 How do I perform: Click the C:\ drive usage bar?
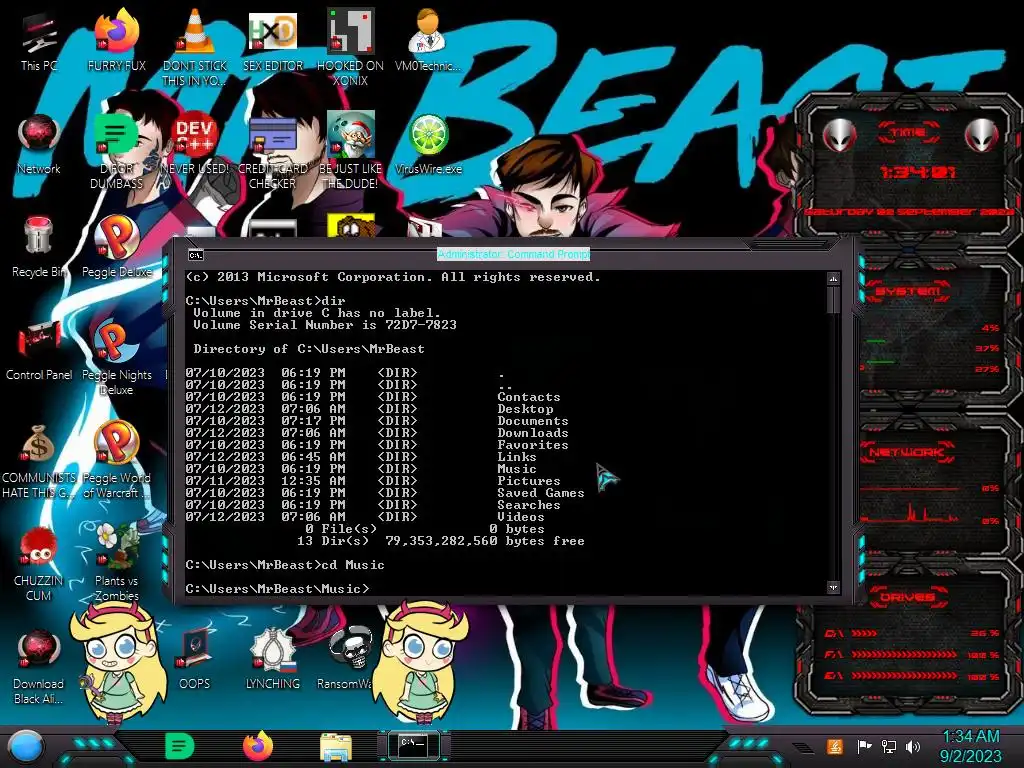tap(863, 633)
